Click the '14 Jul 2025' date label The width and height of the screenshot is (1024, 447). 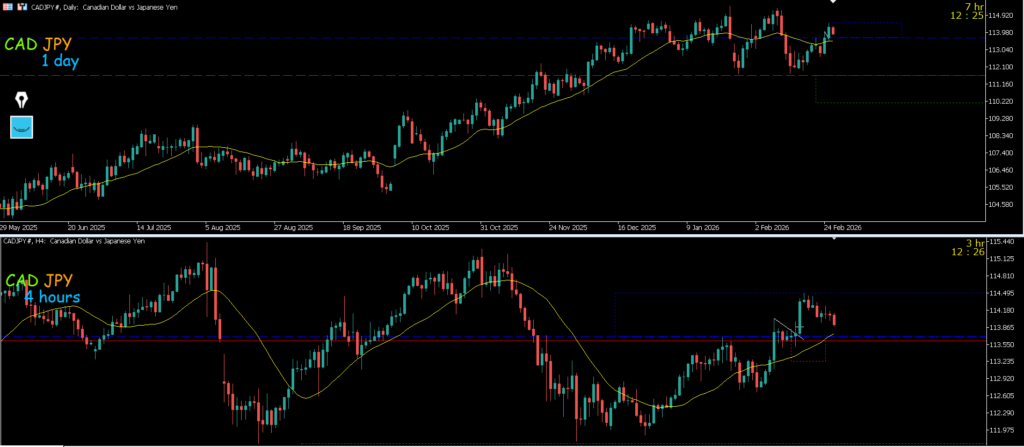[155, 228]
